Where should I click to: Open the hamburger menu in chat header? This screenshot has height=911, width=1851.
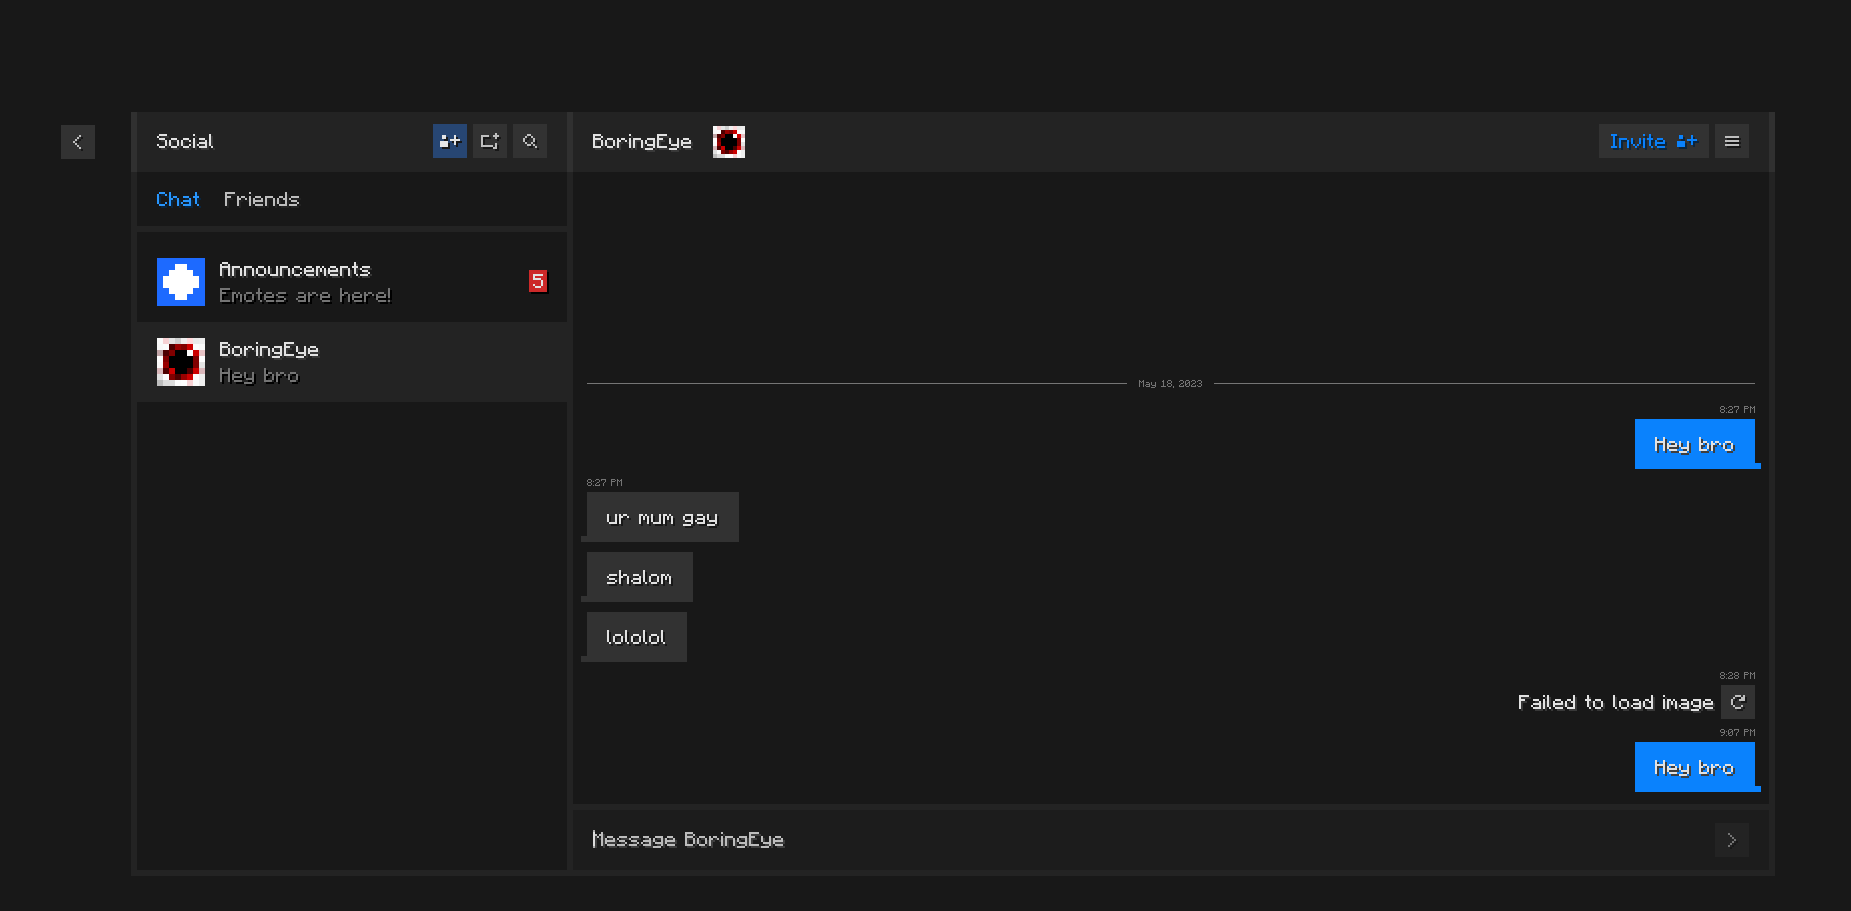point(1732,141)
